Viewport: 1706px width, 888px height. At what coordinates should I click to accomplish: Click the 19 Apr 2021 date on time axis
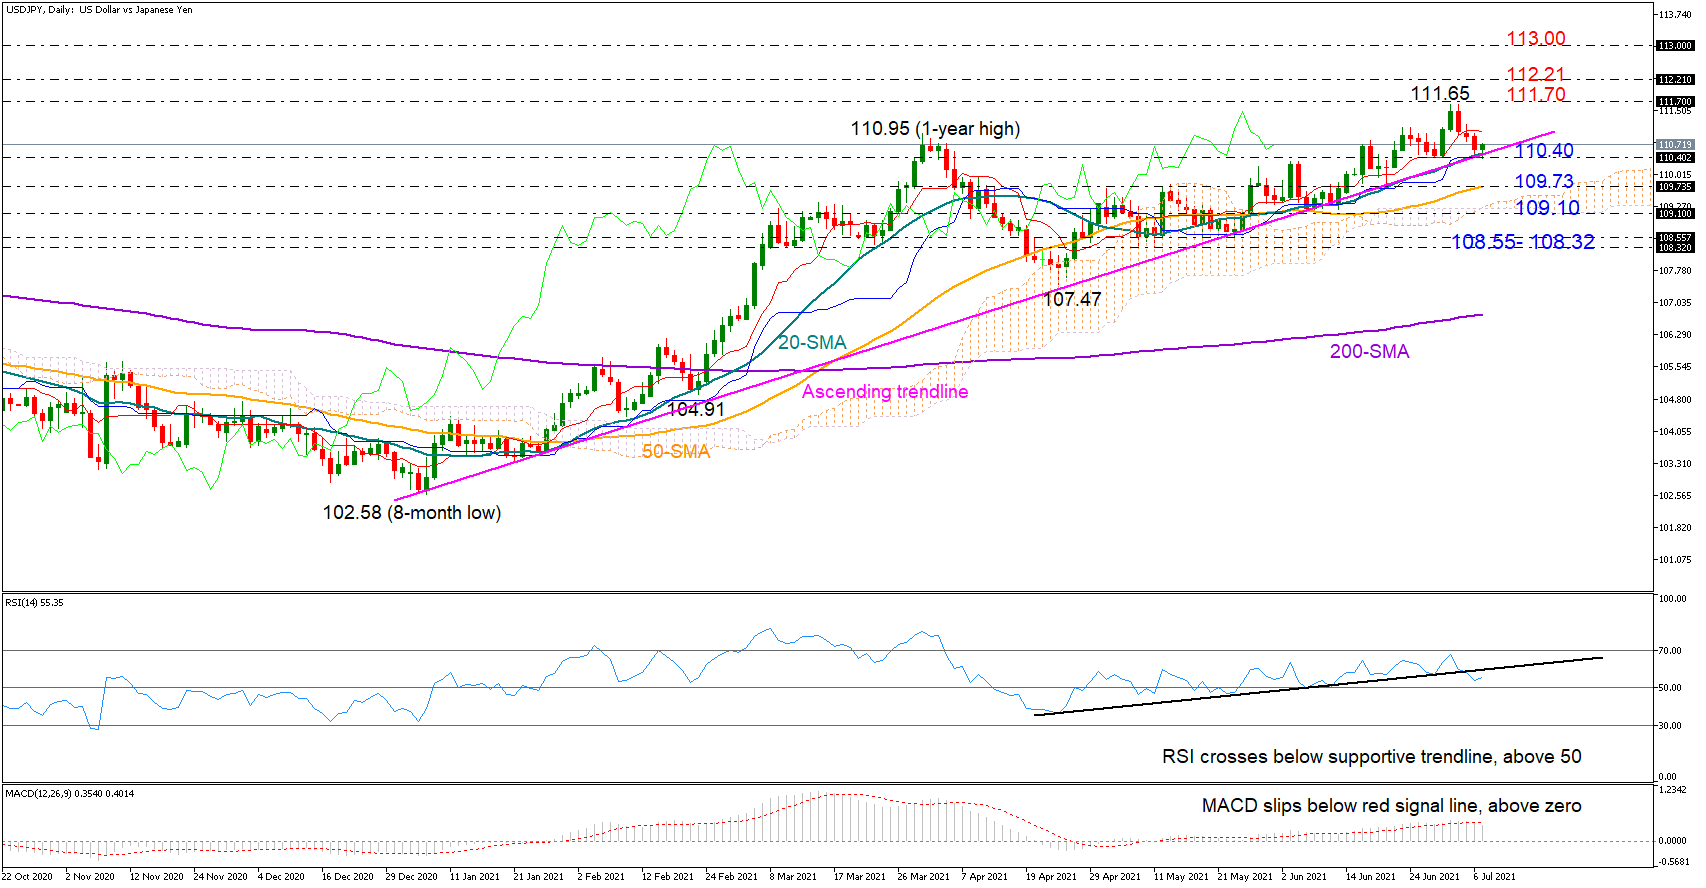1051,877
